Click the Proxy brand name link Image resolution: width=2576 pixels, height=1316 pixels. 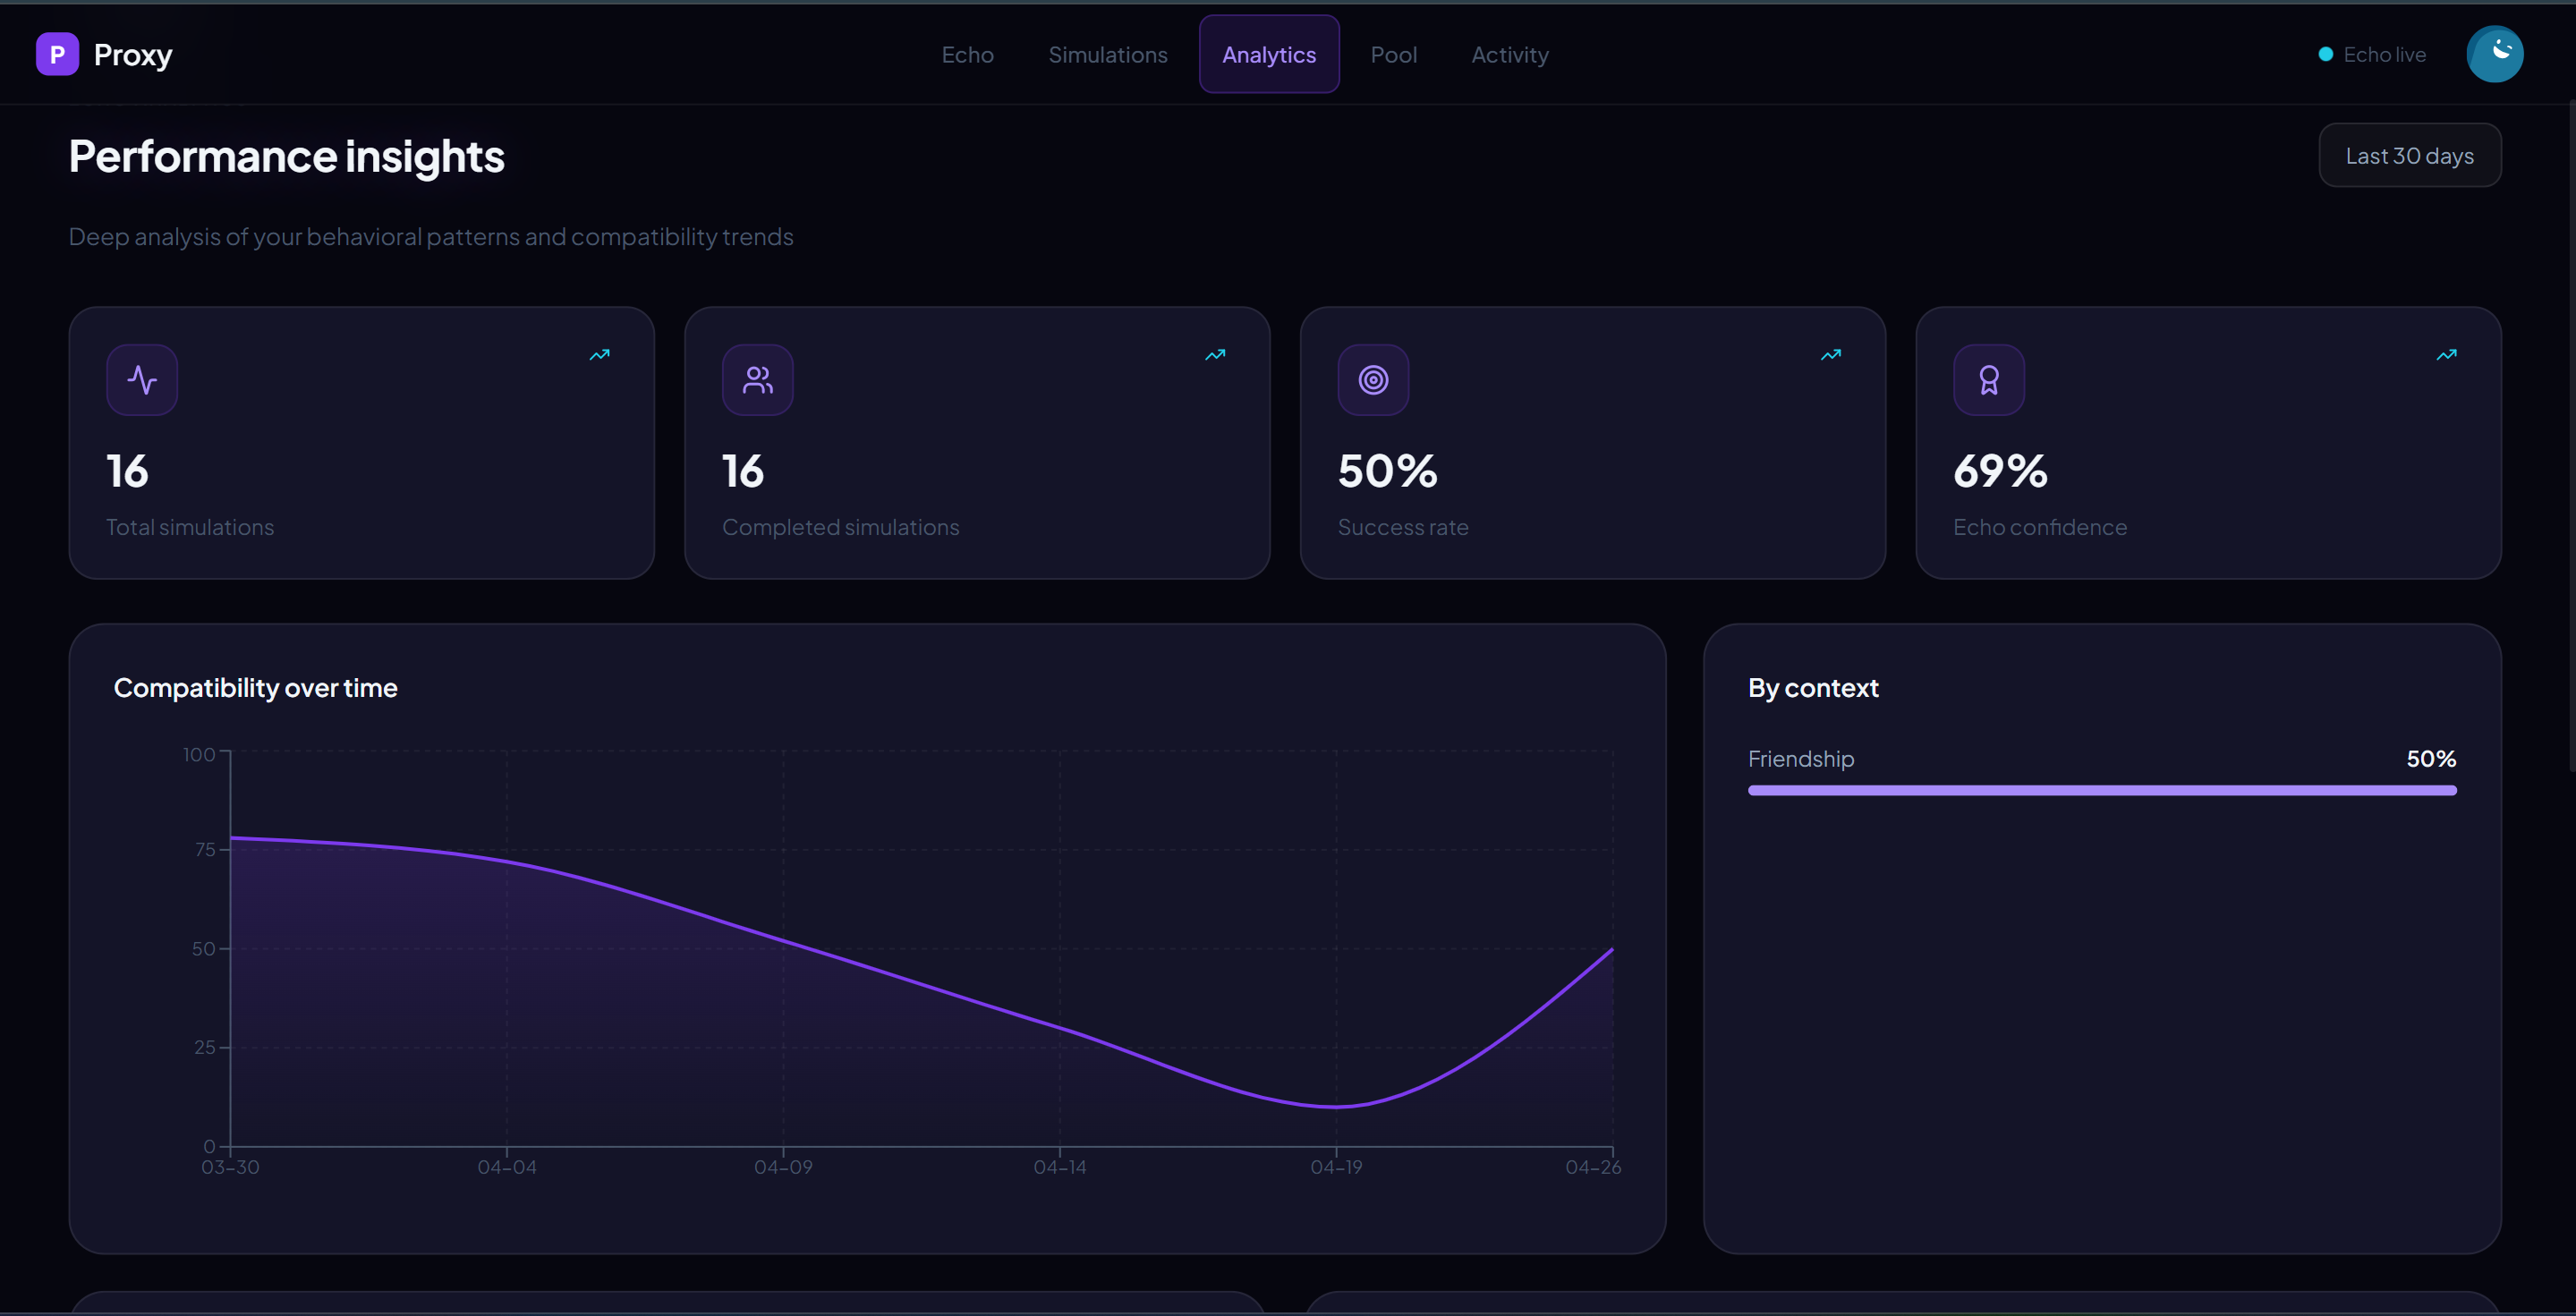click(x=133, y=55)
